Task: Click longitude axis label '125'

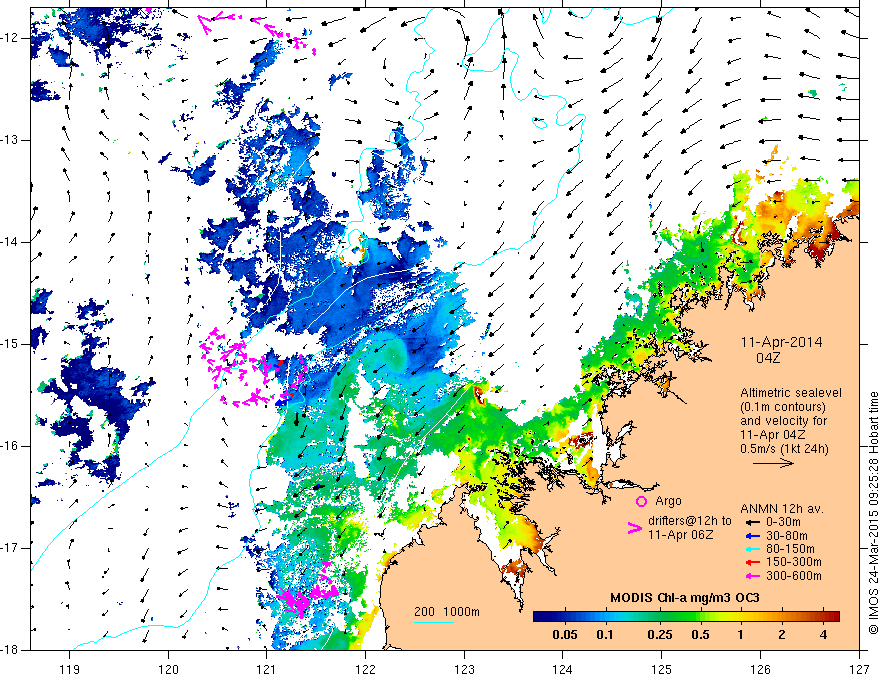Action: (662, 669)
